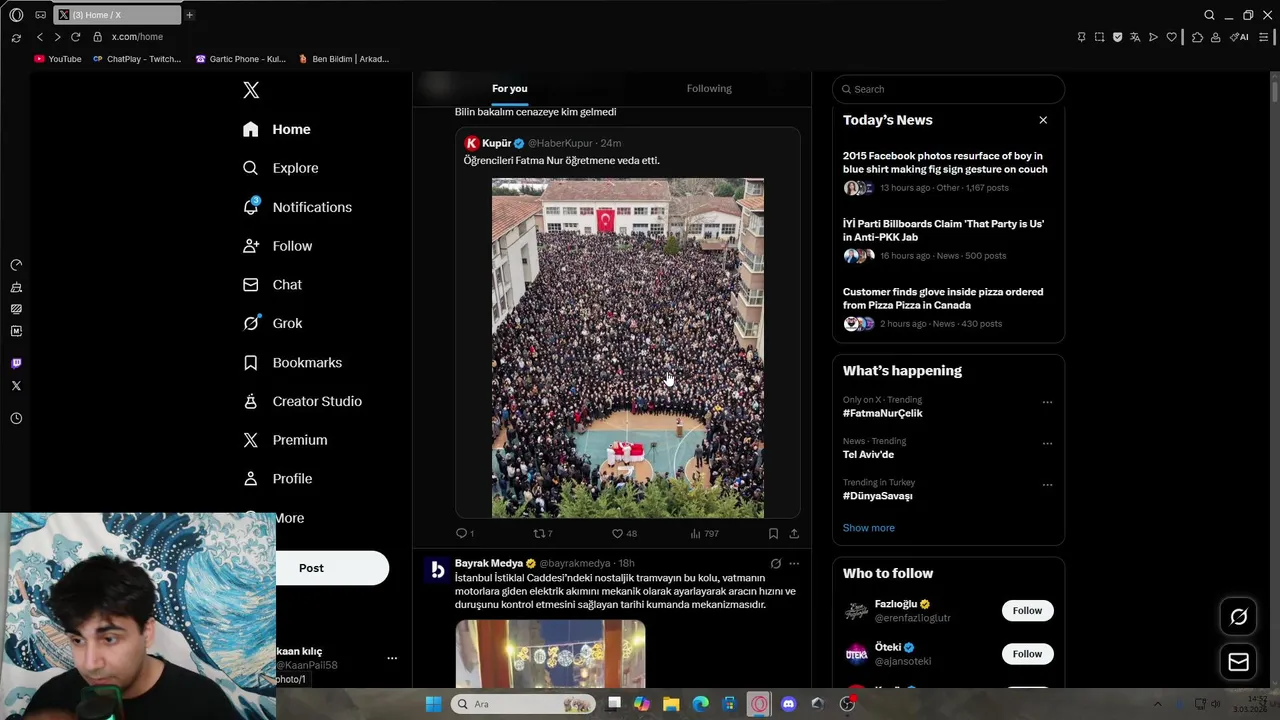Screen dimensions: 1280x720
Task: Open the Bayrak Medya profile avatar
Action: click(437, 570)
